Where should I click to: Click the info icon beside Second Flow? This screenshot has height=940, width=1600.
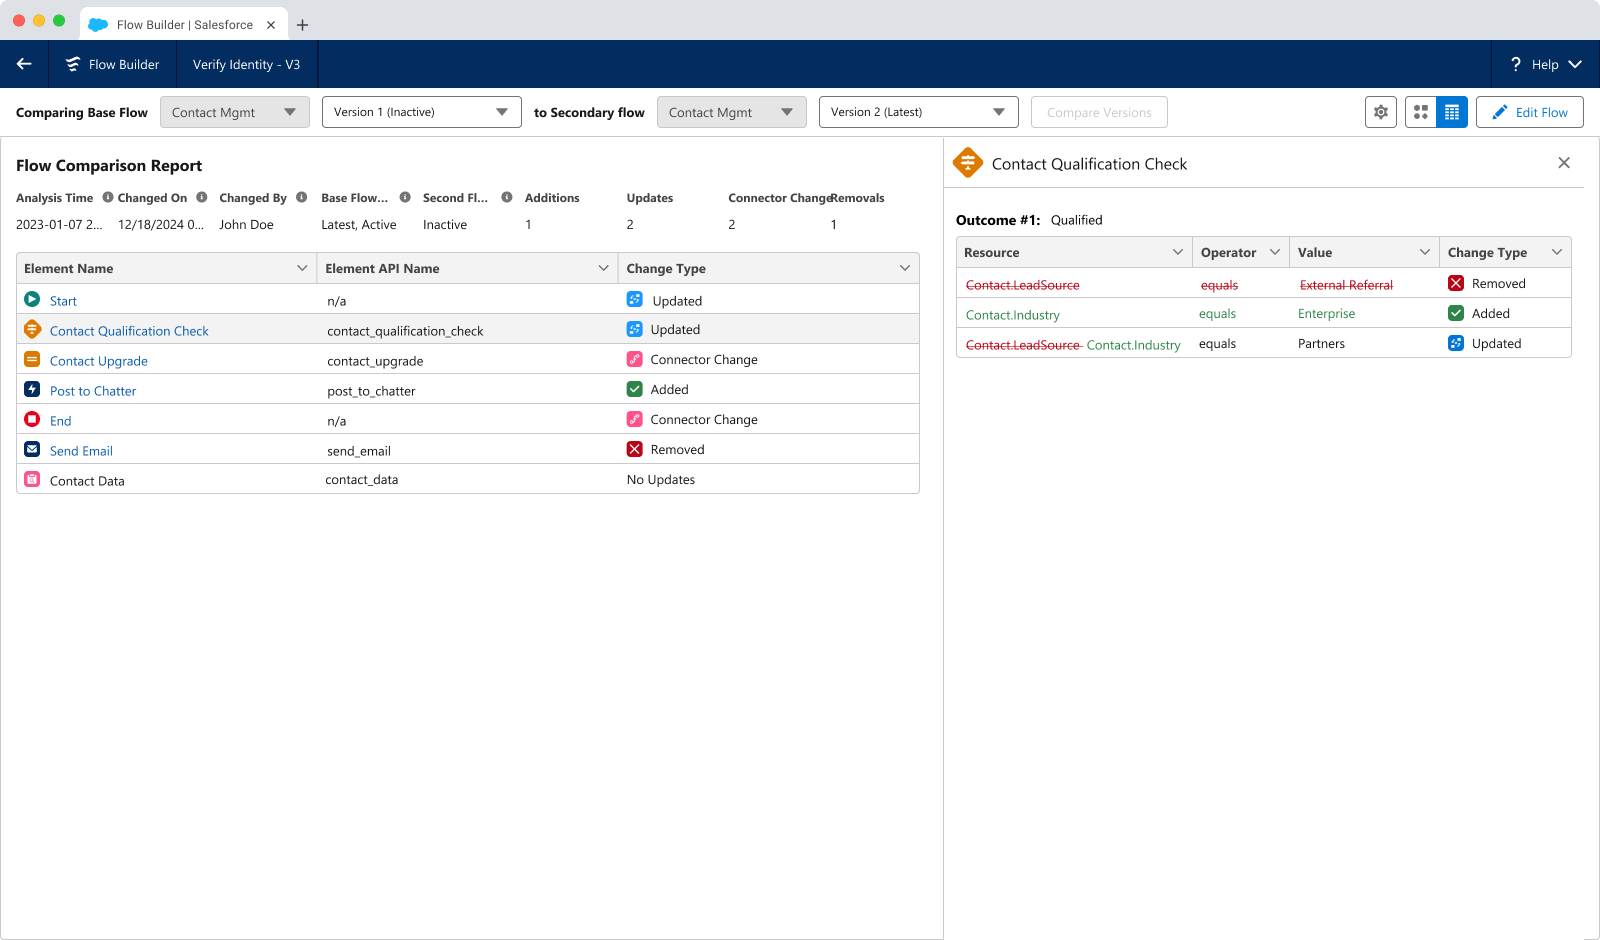point(507,197)
